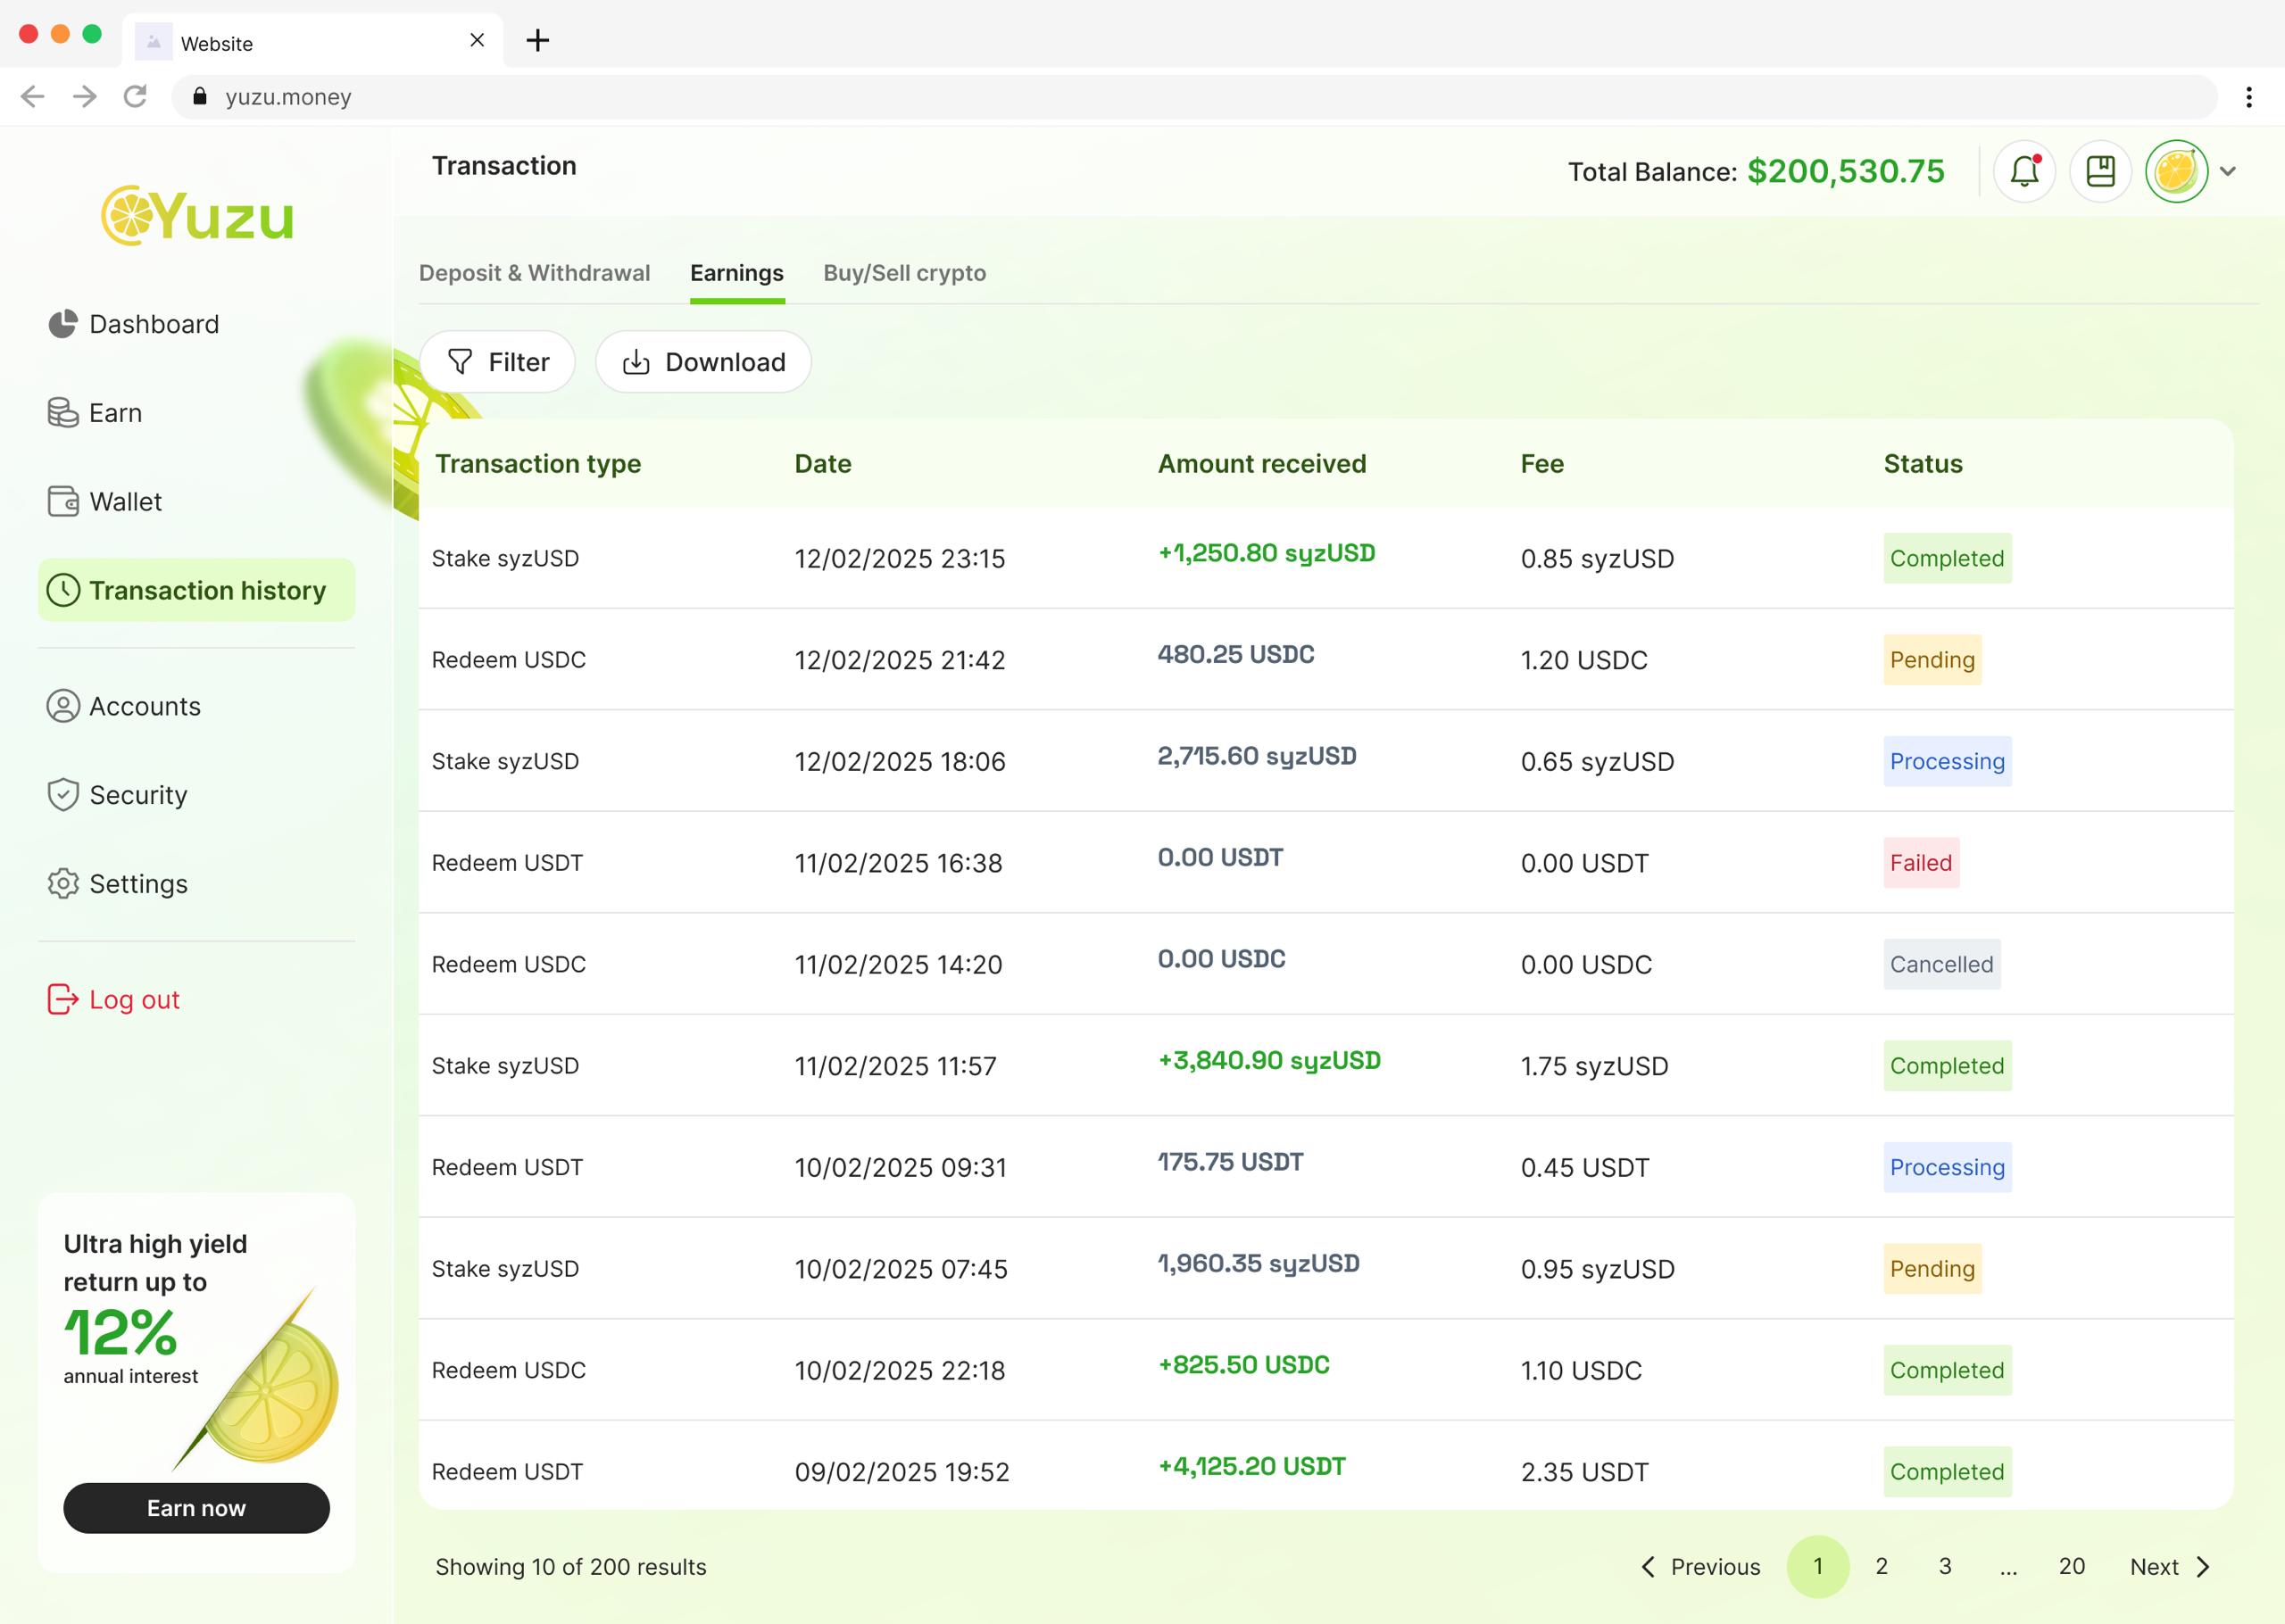Click the Status column header
Image resolution: width=2285 pixels, height=1624 pixels.
1923,464
